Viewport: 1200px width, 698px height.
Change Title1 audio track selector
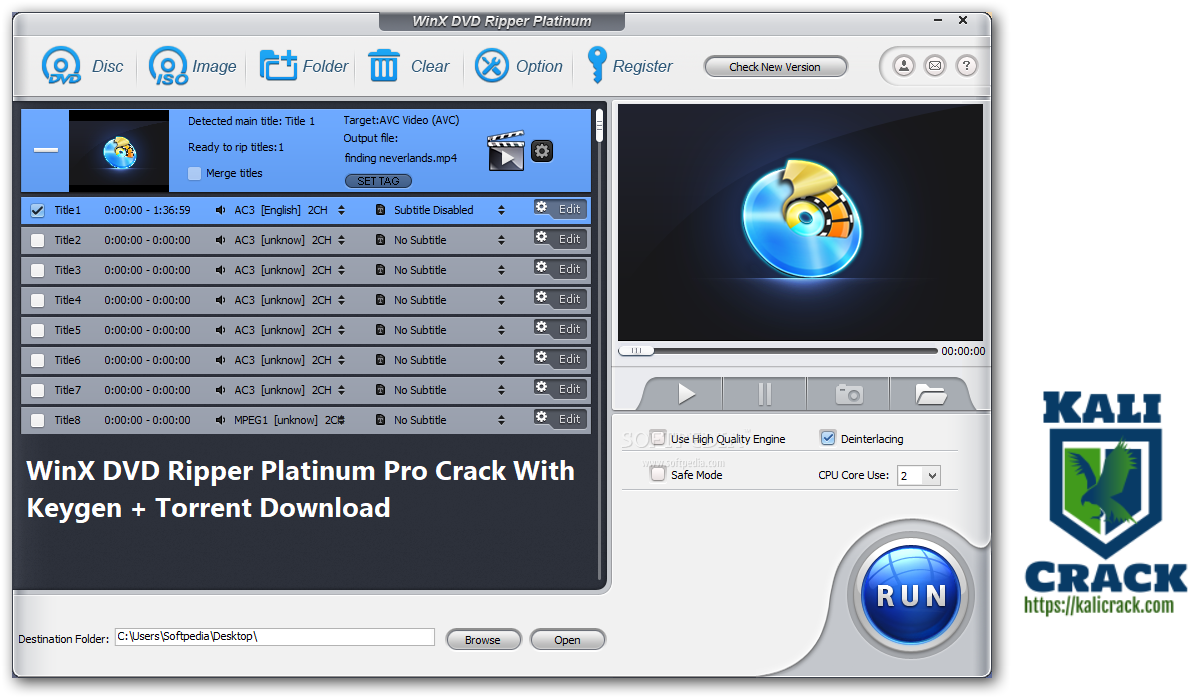[x=341, y=210]
